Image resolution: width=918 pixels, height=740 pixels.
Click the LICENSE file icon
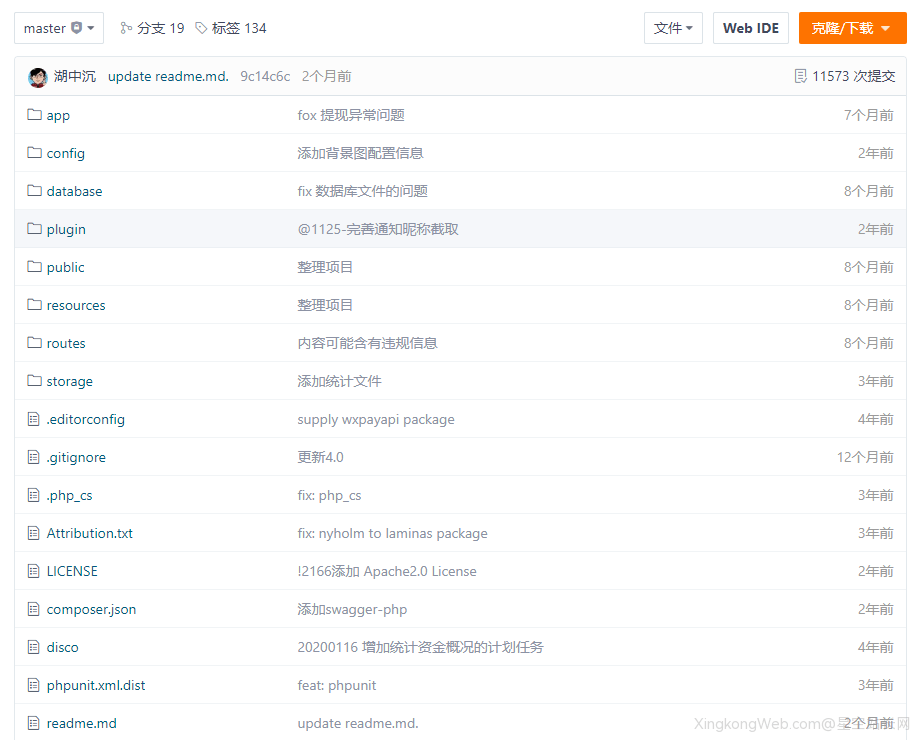[x=34, y=571]
